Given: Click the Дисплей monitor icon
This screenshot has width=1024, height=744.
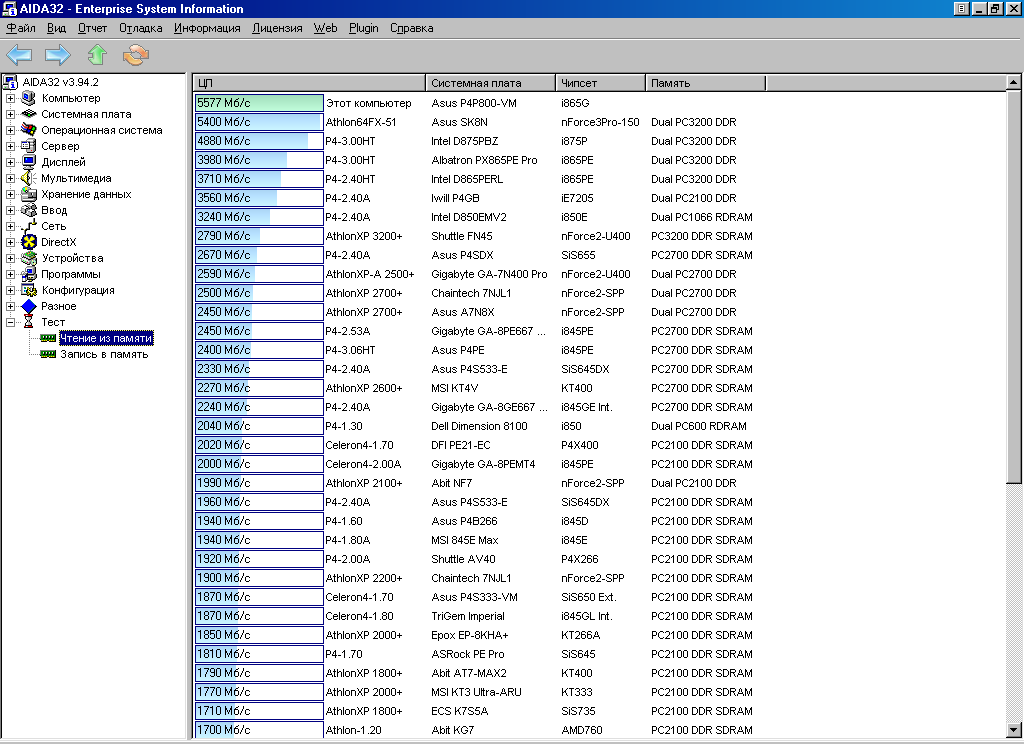Looking at the screenshot, I should tap(29, 162).
